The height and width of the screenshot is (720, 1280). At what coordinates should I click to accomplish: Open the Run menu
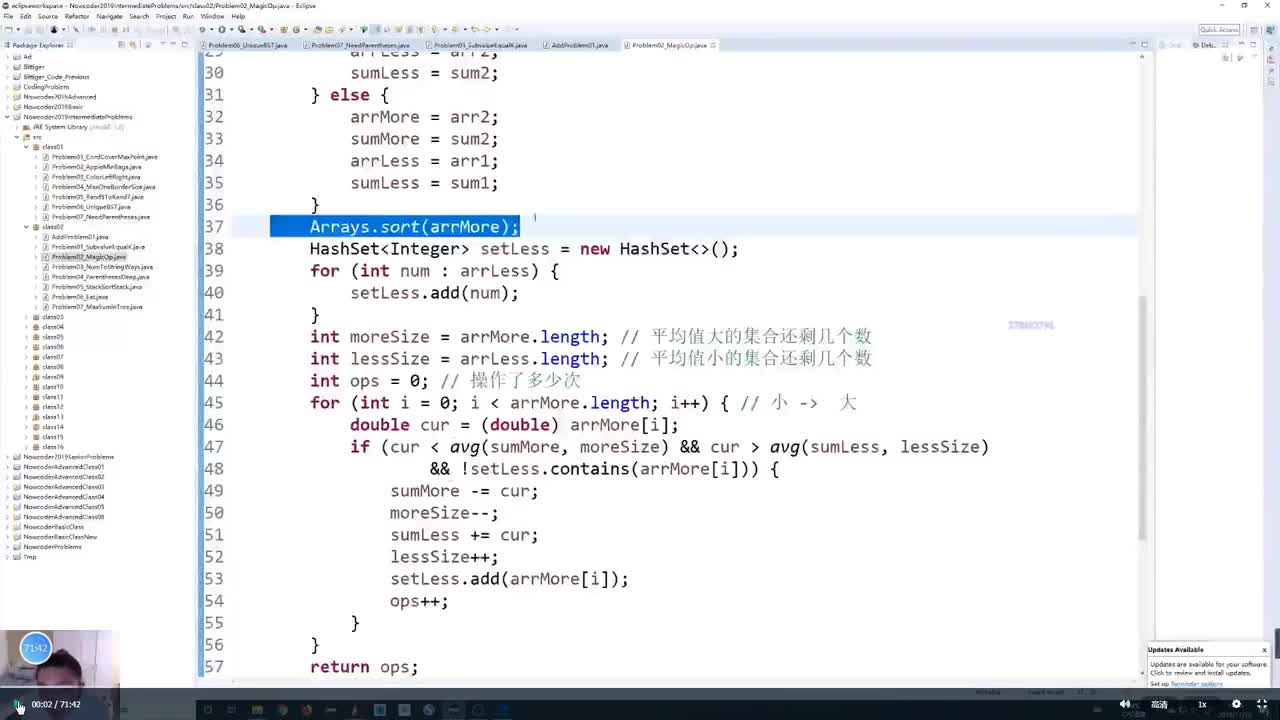187,16
